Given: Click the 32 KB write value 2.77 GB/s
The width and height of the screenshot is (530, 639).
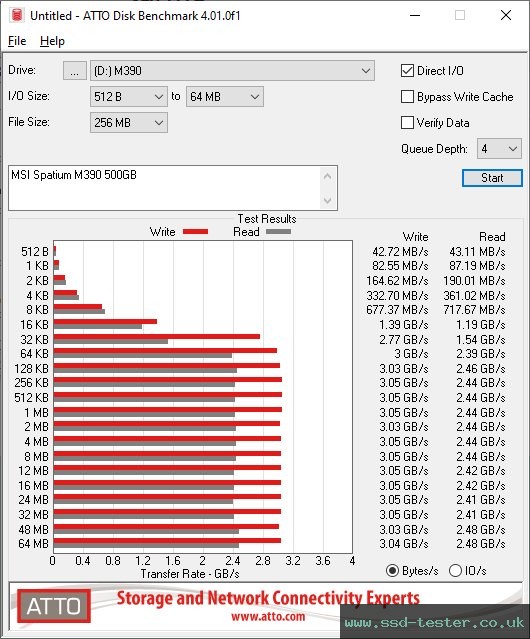Looking at the screenshot, I should pos(404,339).
